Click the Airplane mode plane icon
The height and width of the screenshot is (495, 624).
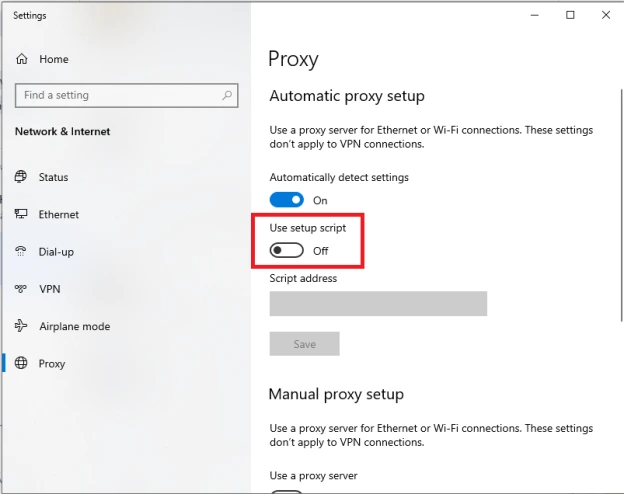click(x=21, y=326)
